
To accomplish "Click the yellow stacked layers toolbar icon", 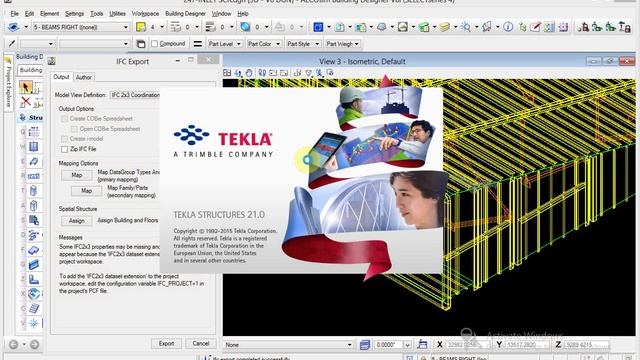I will (445, 27).
